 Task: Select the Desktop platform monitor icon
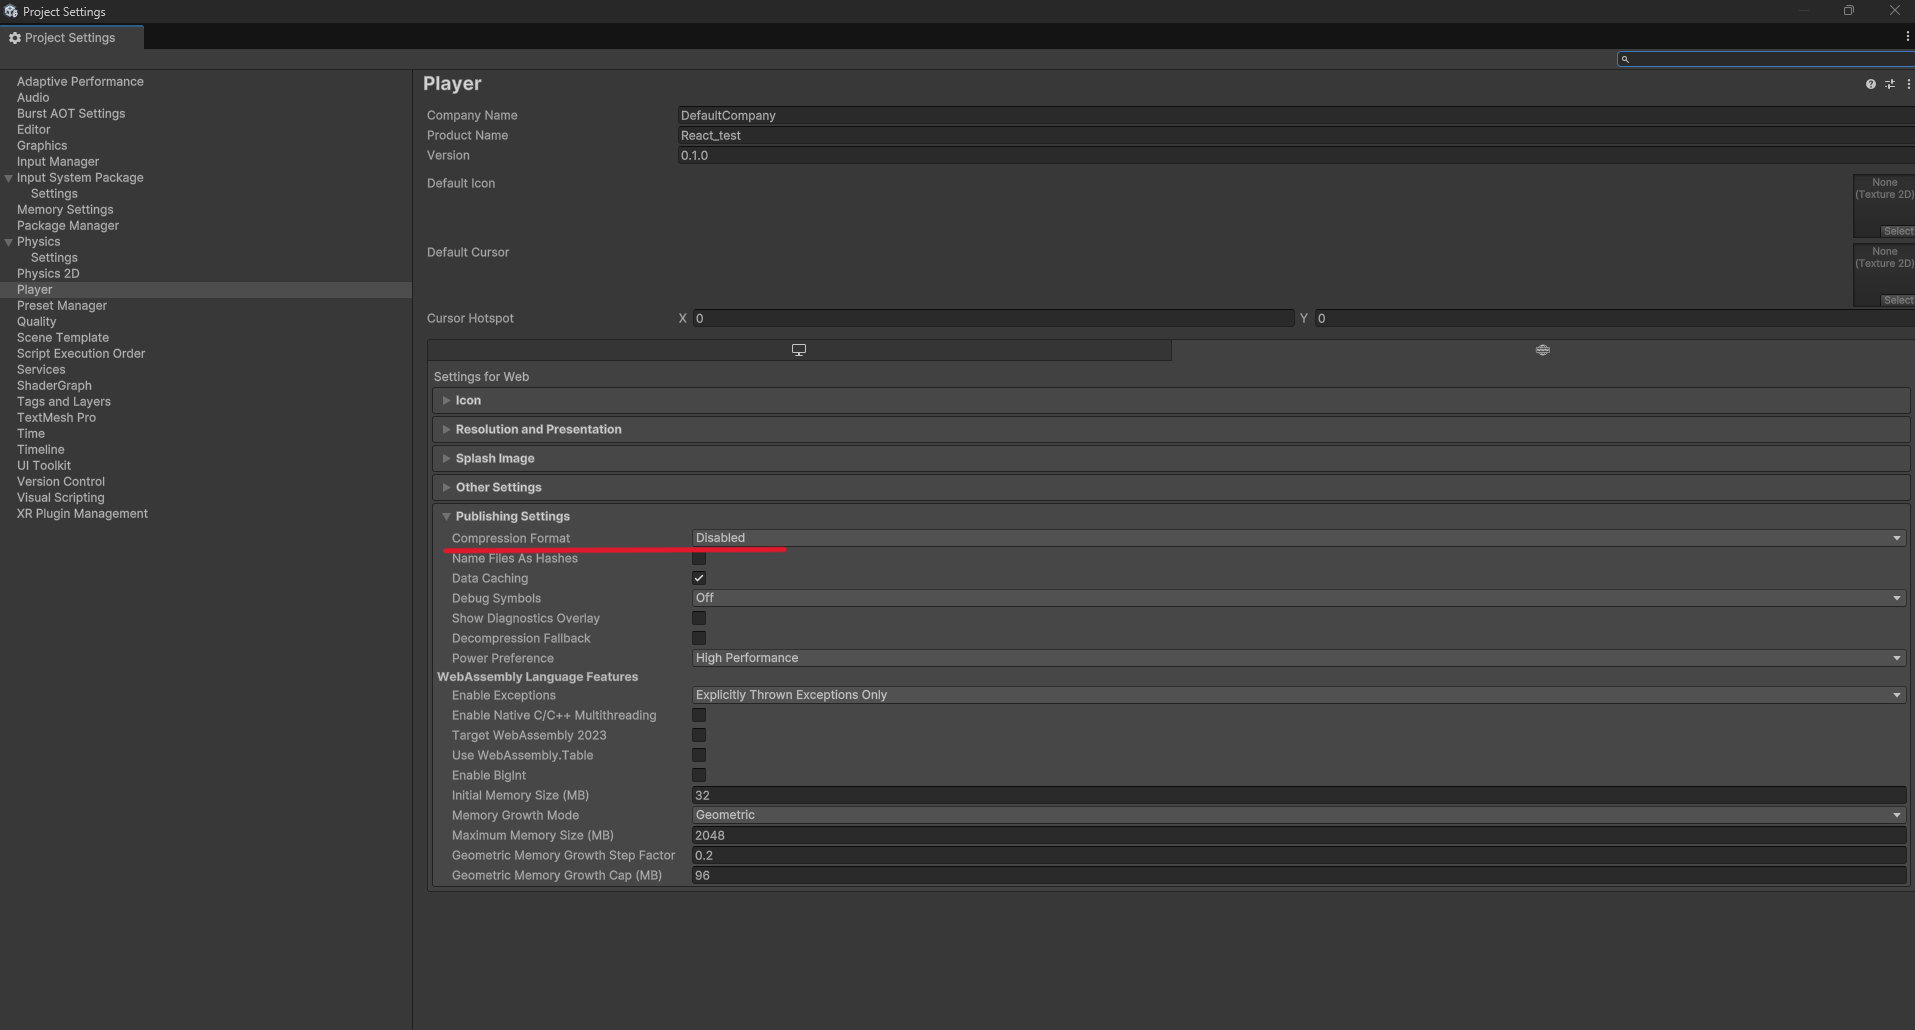(x=798, y=349)
